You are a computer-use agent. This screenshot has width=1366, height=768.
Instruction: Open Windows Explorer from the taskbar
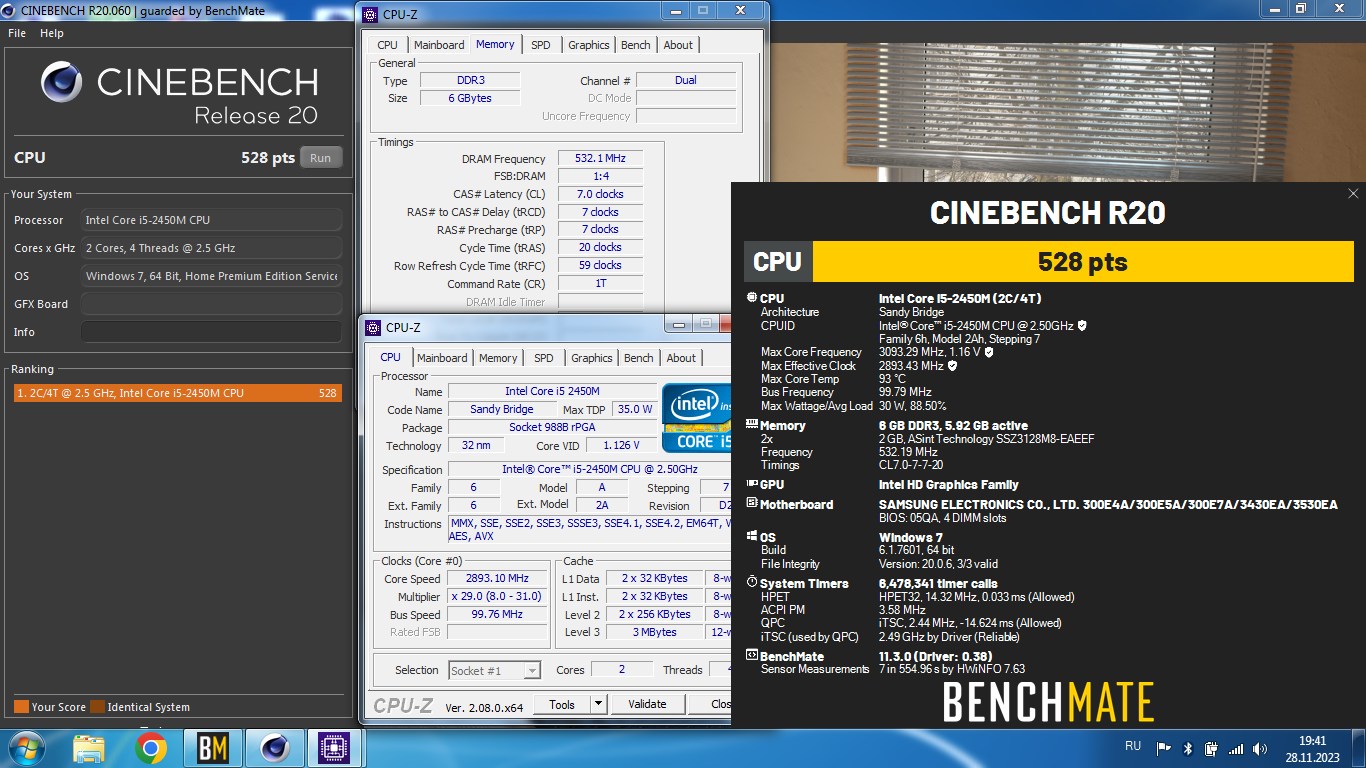(x=89, y=748)
